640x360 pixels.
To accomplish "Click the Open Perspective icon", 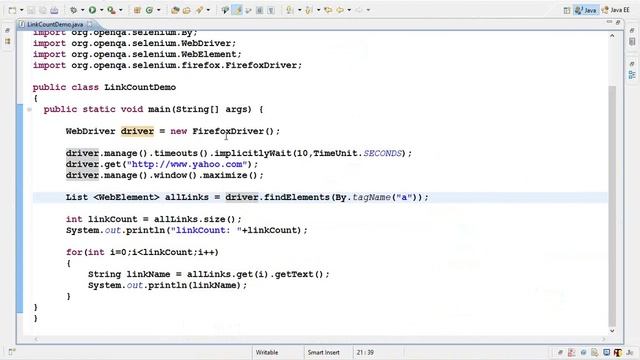I will (x=567, y=10).
